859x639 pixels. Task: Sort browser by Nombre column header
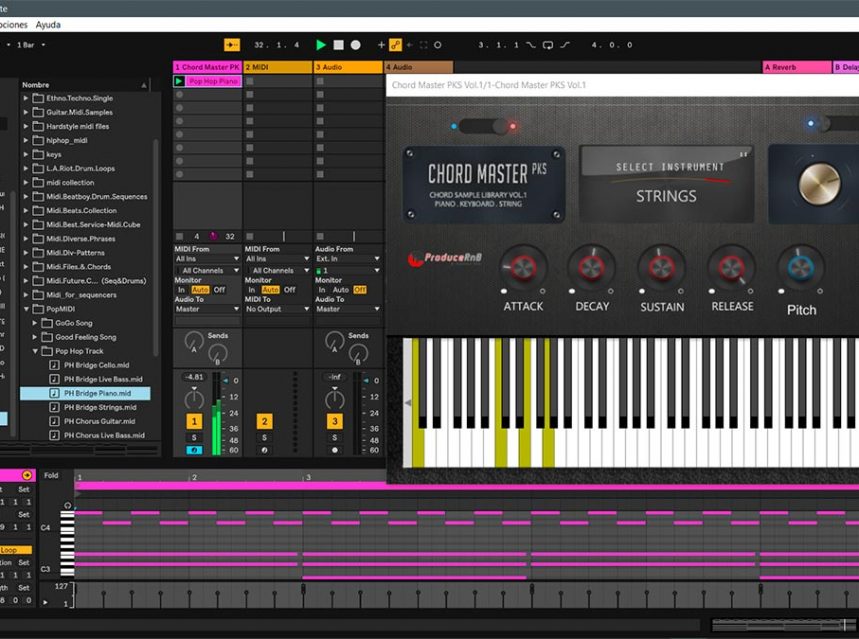(x=84, y=85)
